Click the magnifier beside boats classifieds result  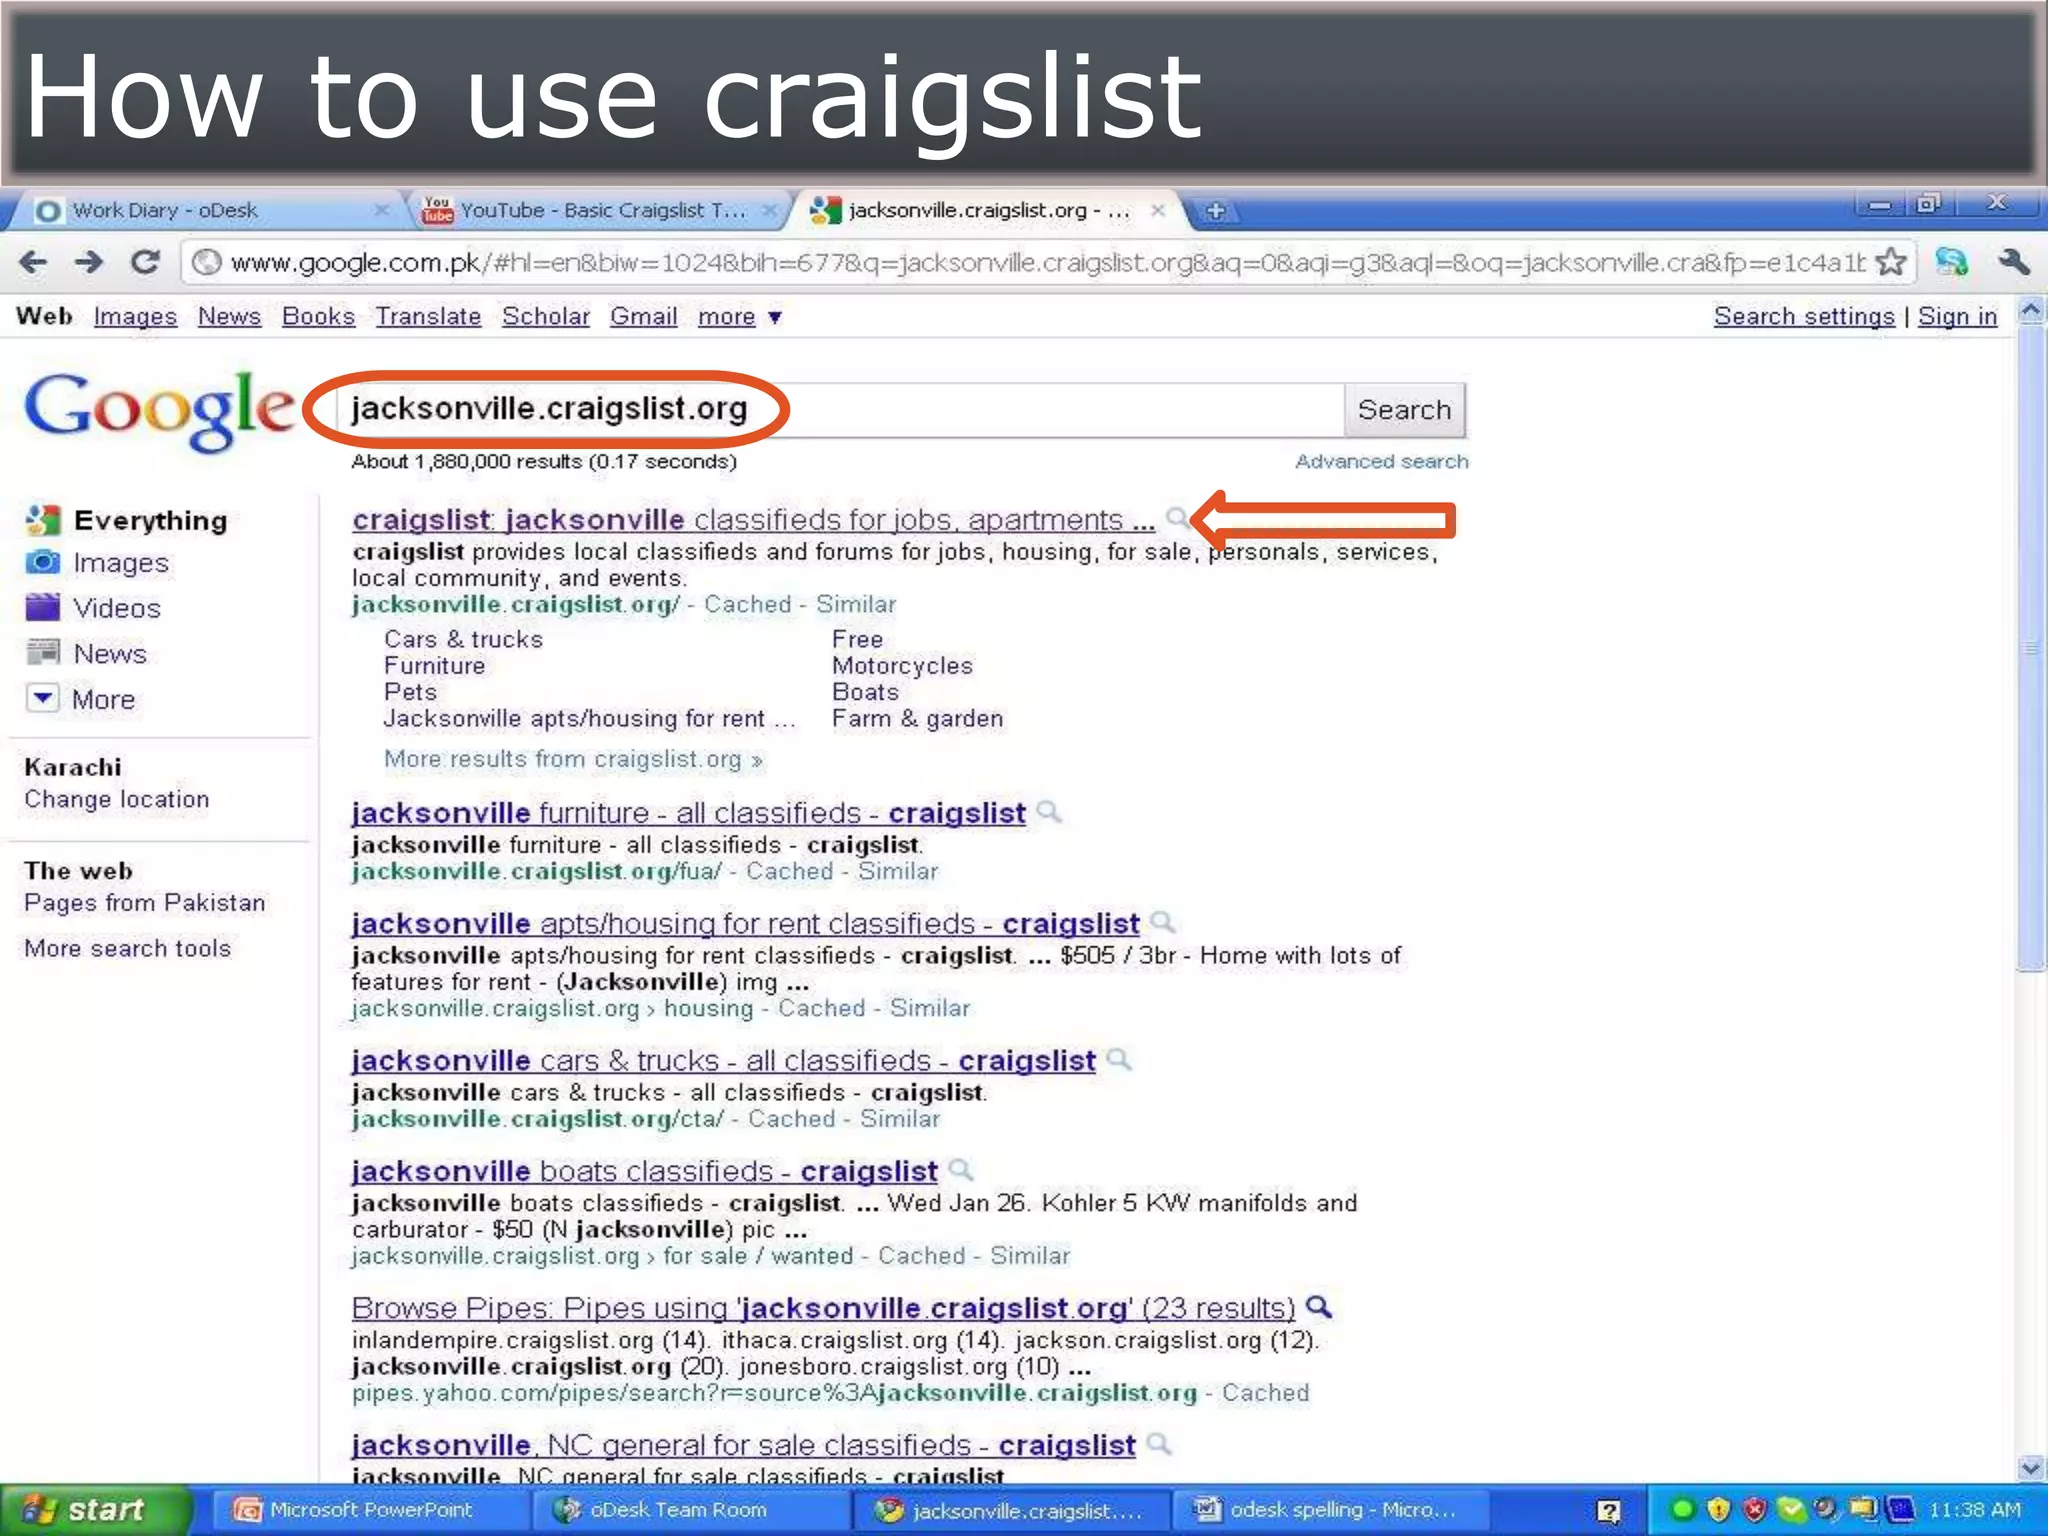coord(961,1168)
